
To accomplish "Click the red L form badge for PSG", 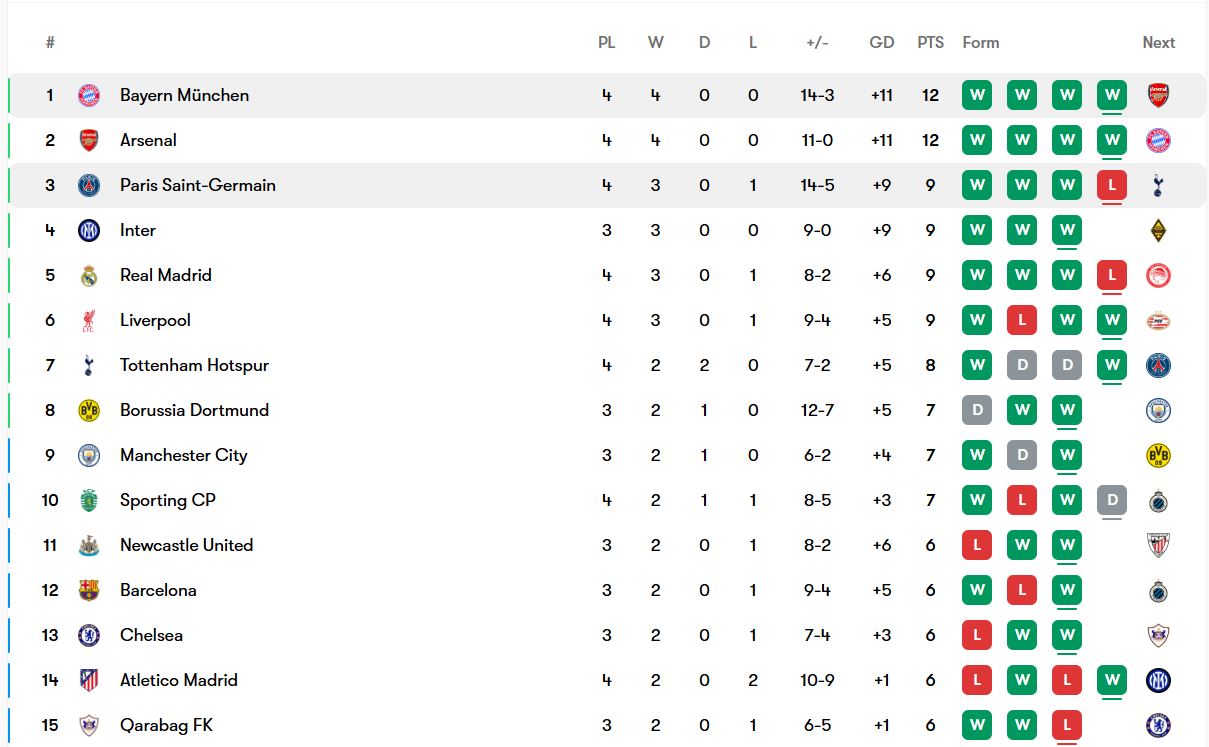I will tap(1111, 186).
